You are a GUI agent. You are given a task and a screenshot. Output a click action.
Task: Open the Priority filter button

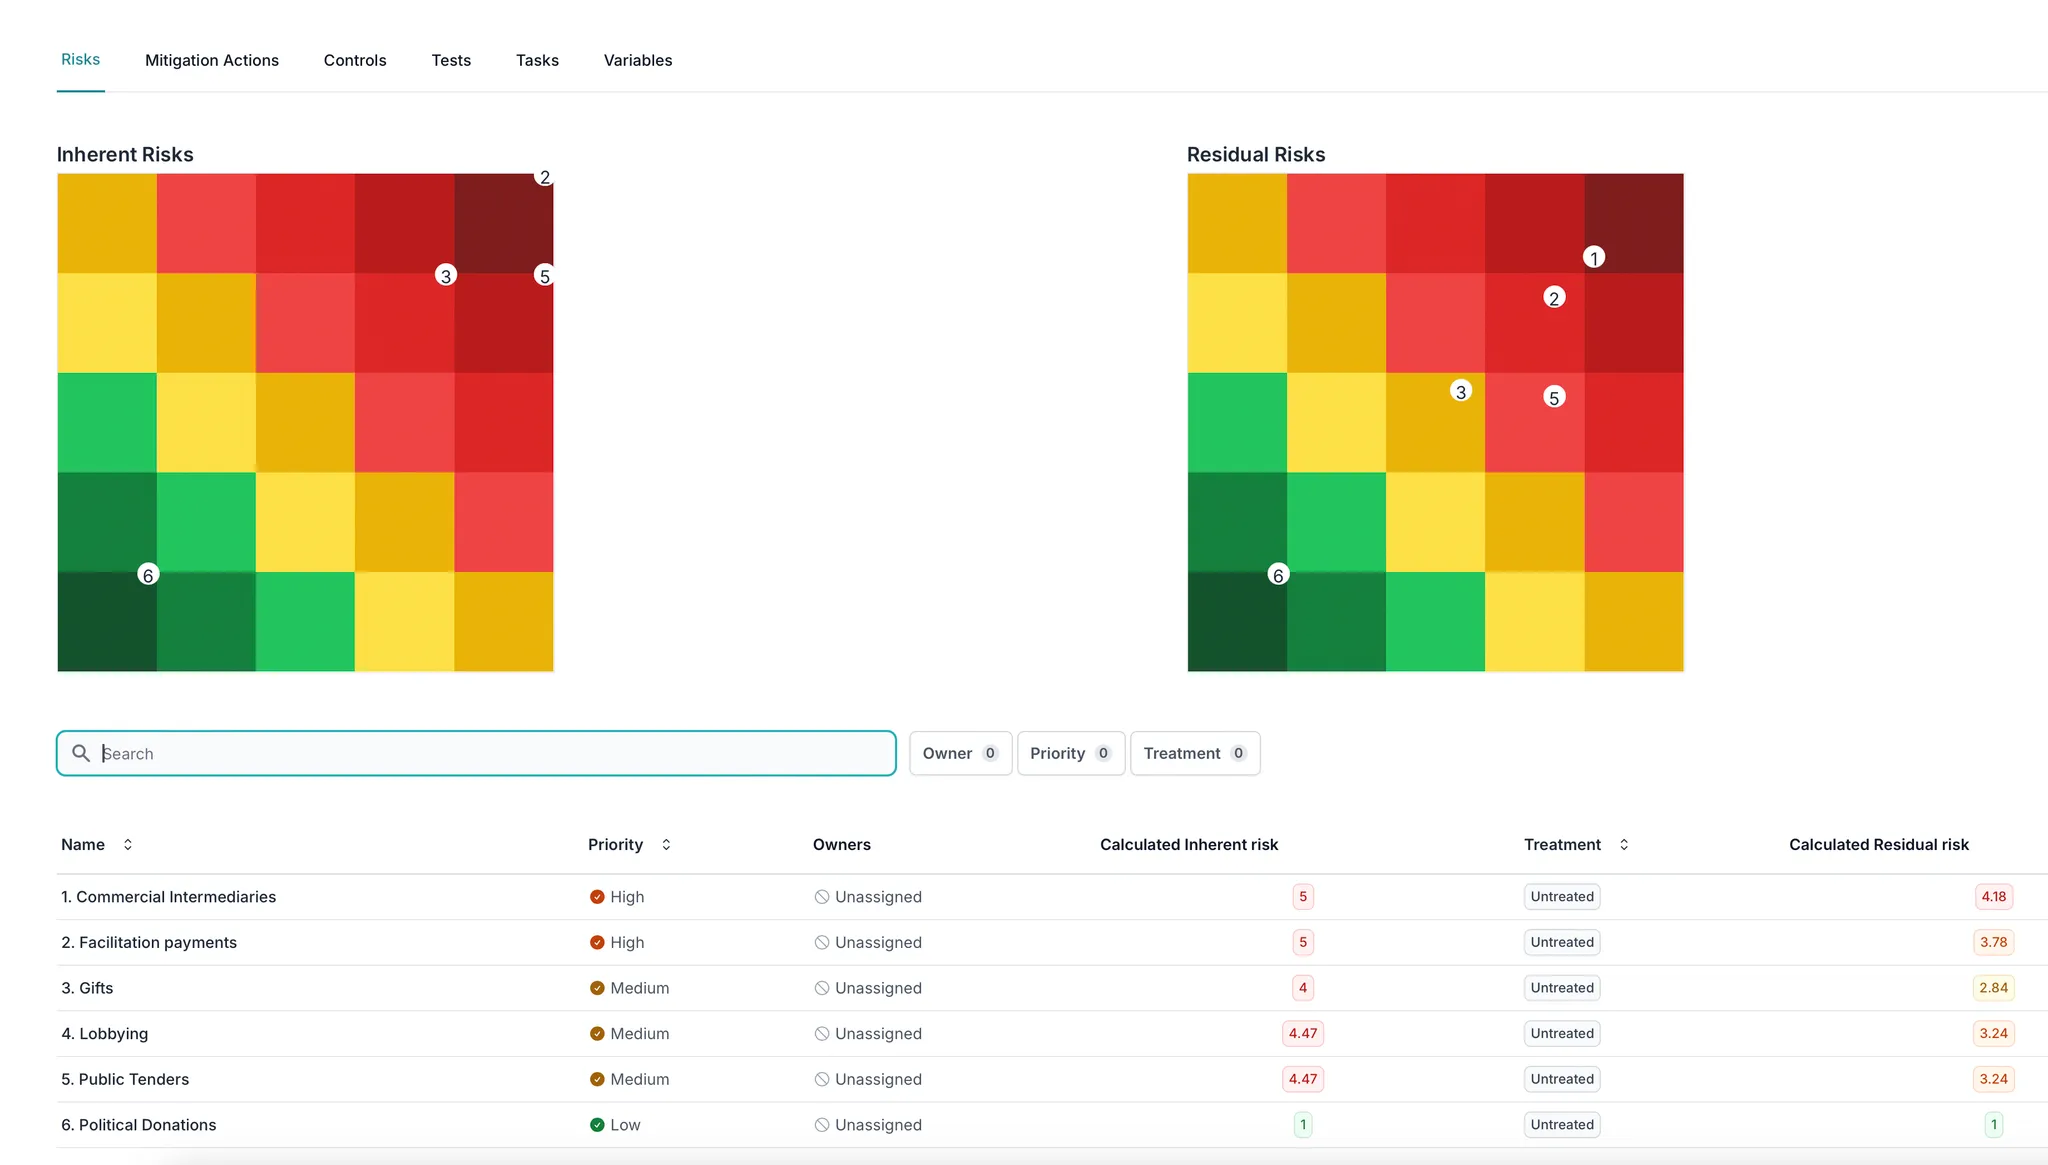click(x=1070, y=753)
